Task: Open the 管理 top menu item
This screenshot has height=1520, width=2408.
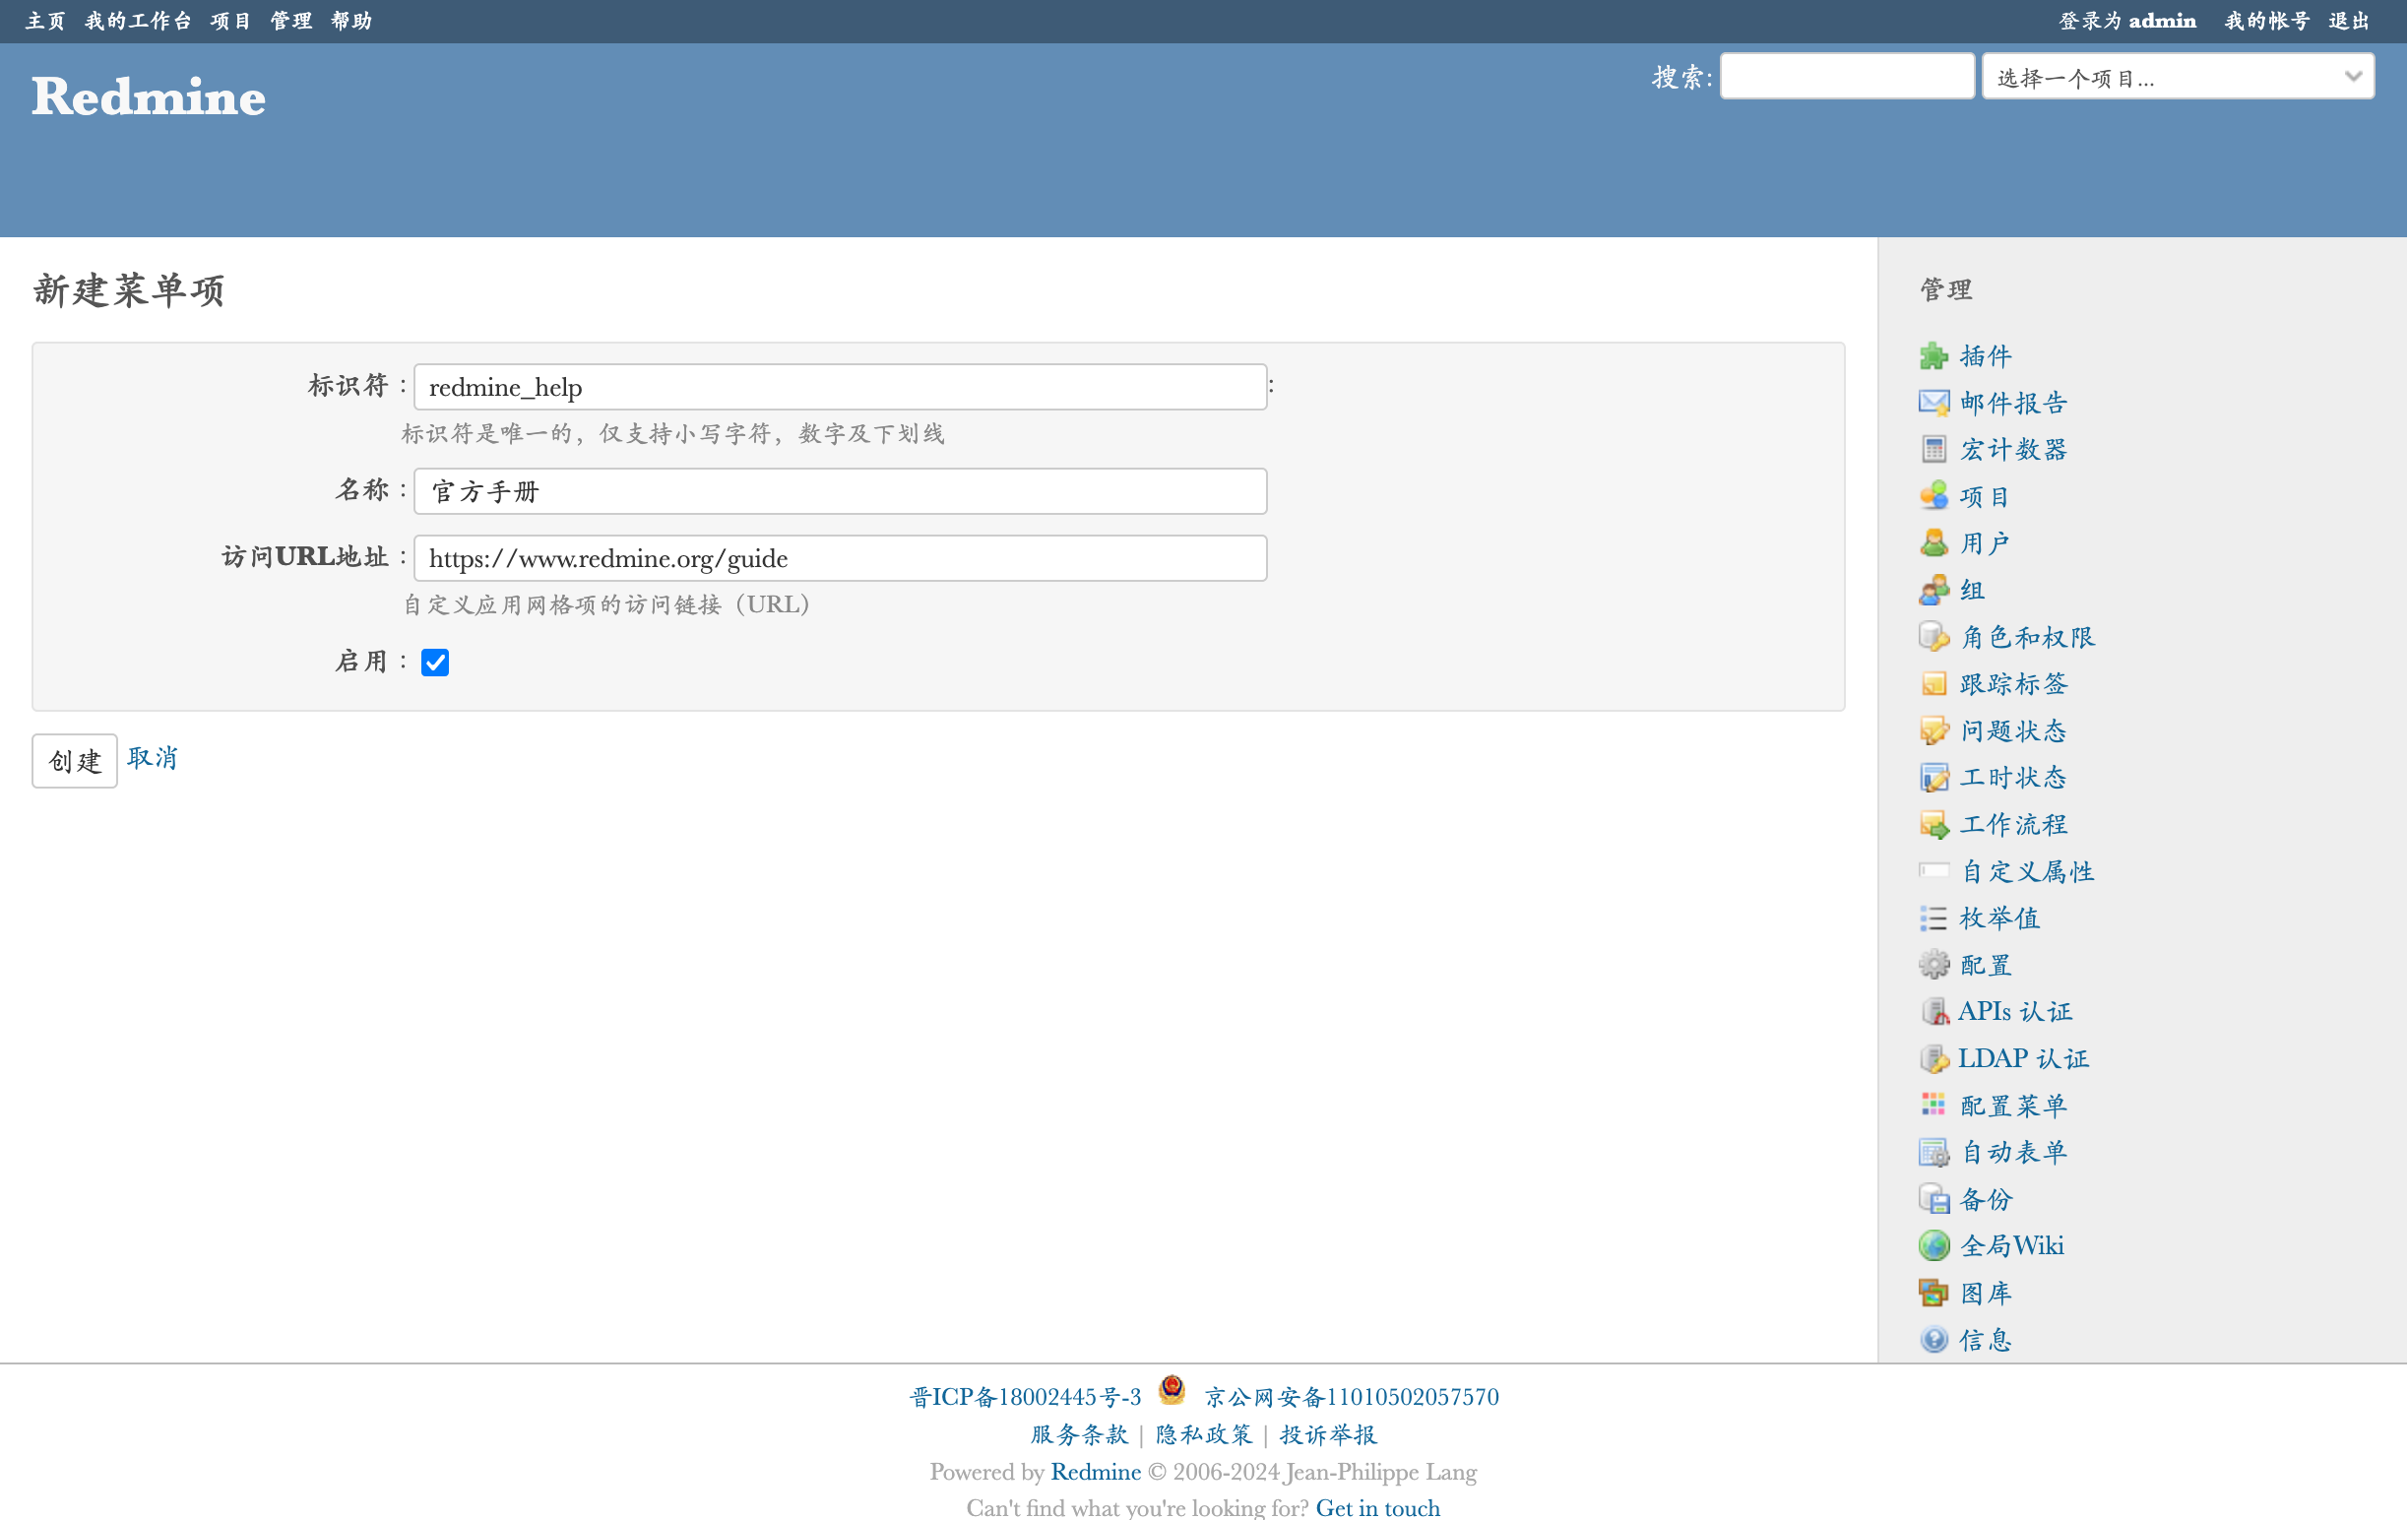Action: click(x=291, y=21)
